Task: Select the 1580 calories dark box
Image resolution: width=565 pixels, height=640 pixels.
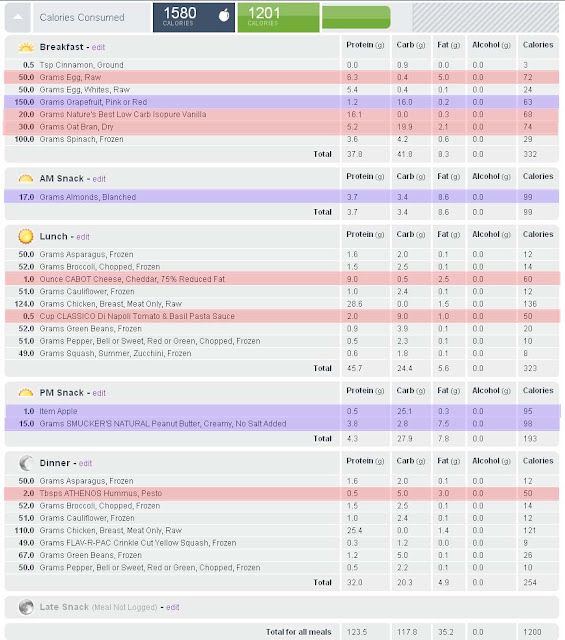Action: [194, 17]
